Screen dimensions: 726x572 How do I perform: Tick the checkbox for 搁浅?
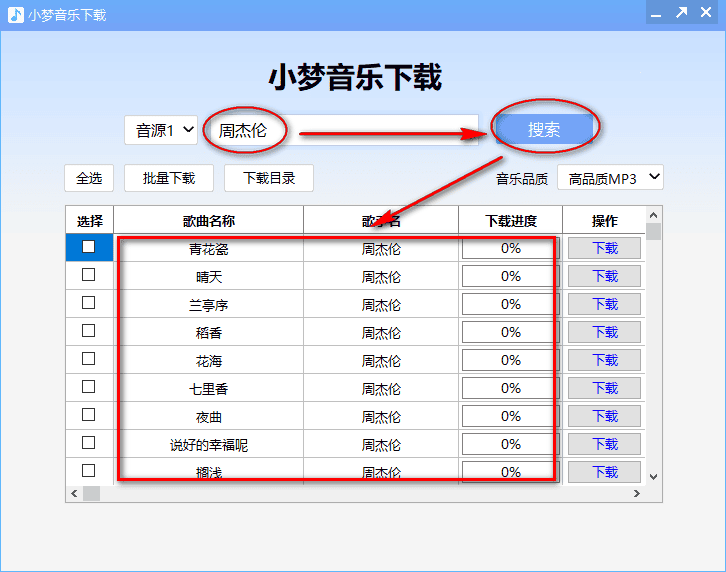(88, 471)
